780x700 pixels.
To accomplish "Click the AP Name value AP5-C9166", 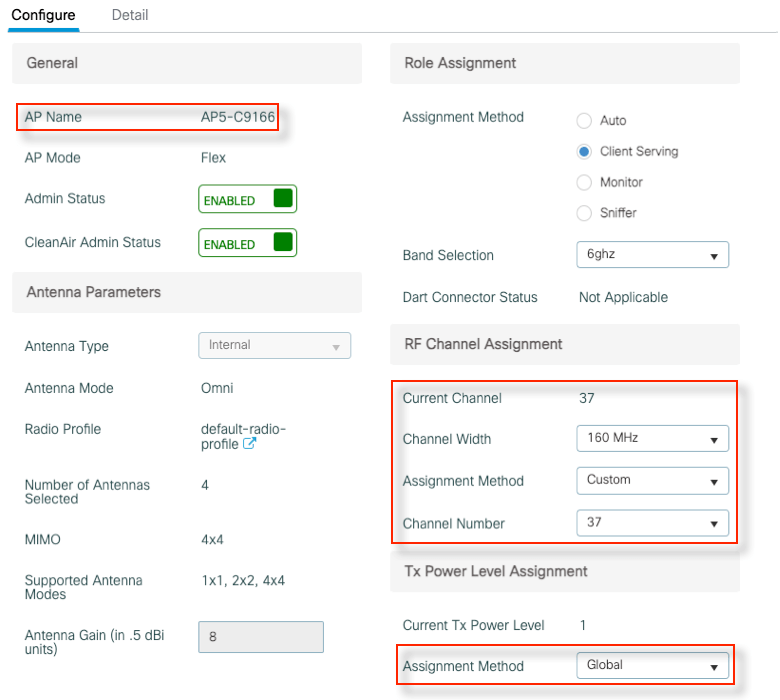I will [237, 117].
